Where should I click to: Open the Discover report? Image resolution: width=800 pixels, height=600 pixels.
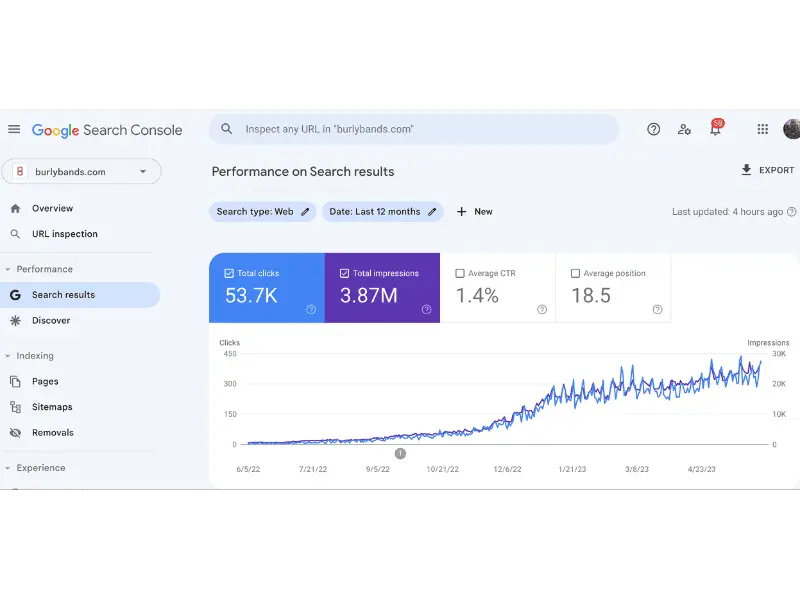[x=51, y=320]
